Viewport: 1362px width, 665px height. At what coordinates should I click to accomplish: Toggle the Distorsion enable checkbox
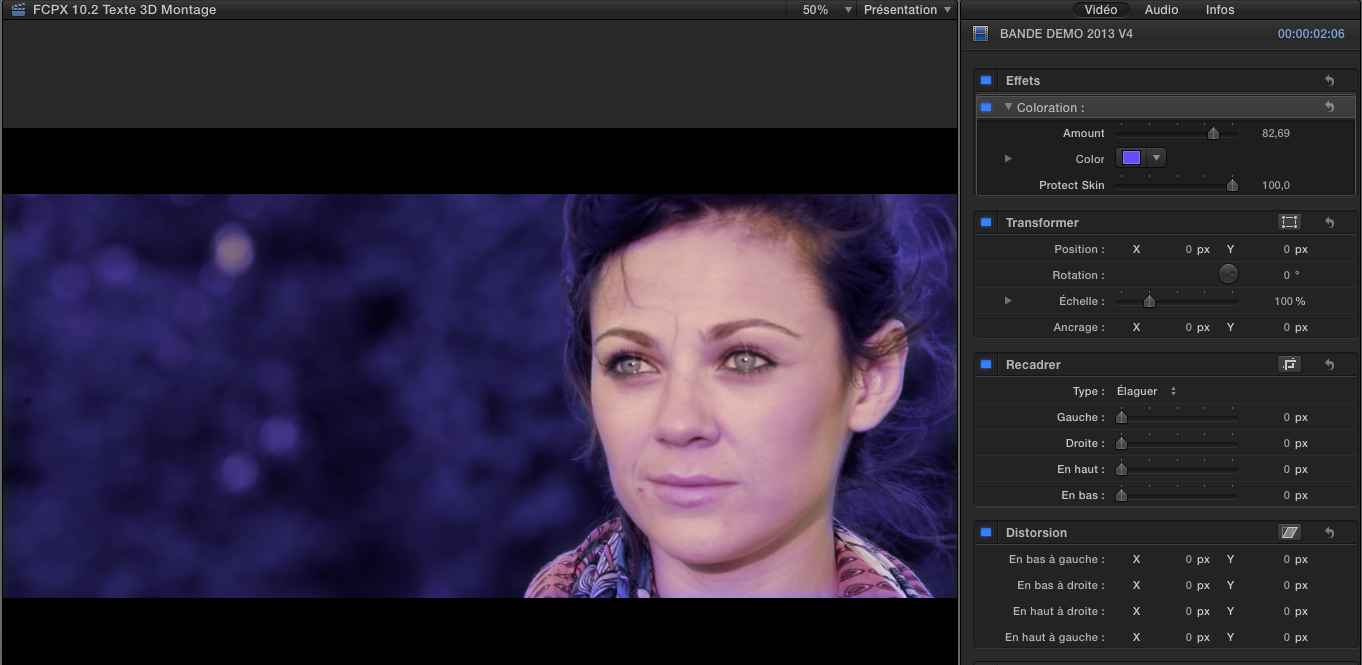click(x=986, y=533)
